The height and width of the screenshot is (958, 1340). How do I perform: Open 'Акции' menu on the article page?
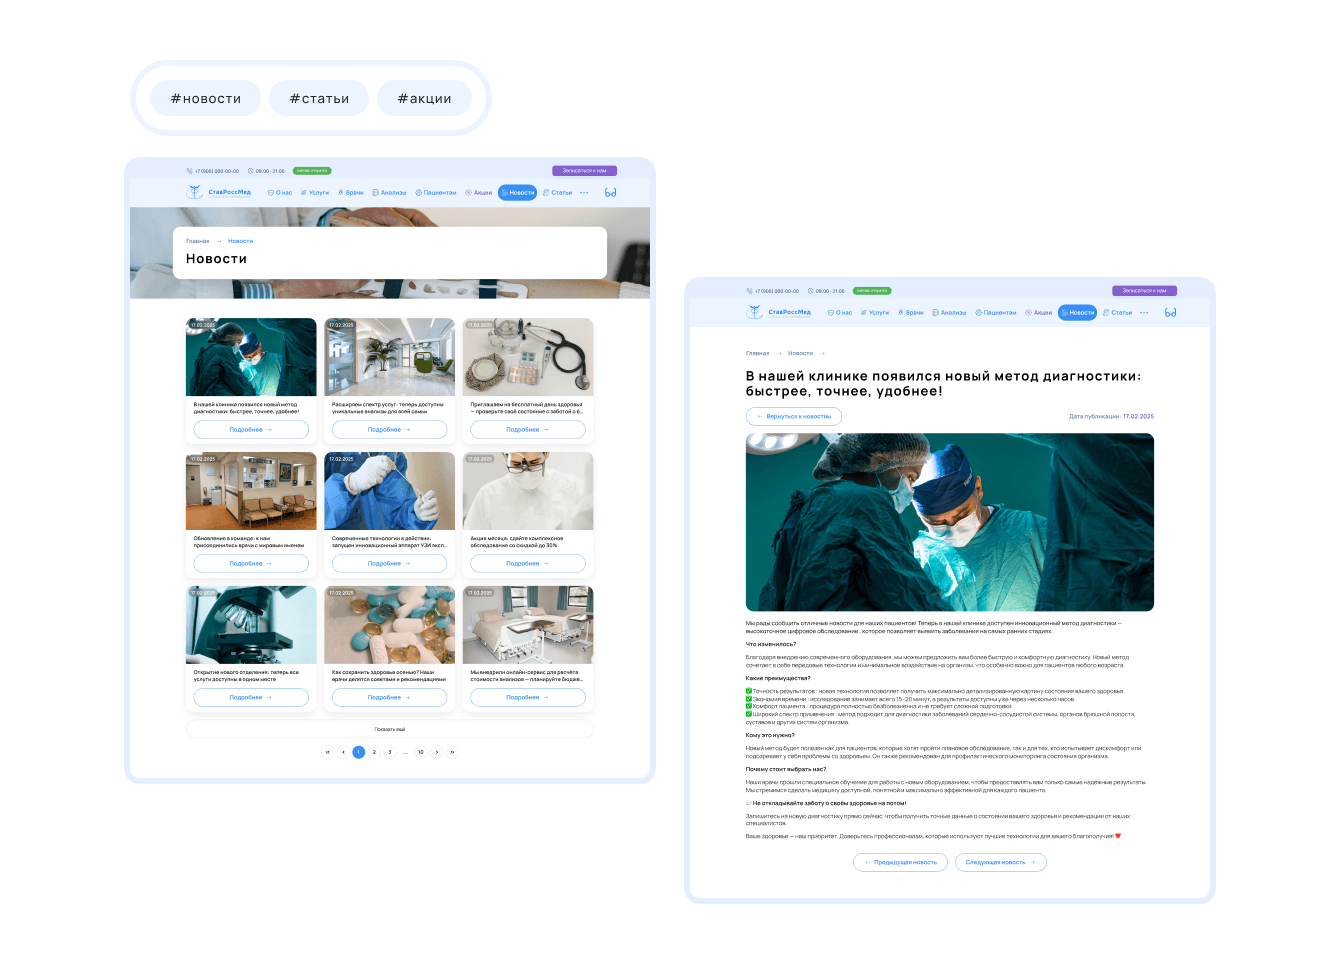[x=1039, y=312]
